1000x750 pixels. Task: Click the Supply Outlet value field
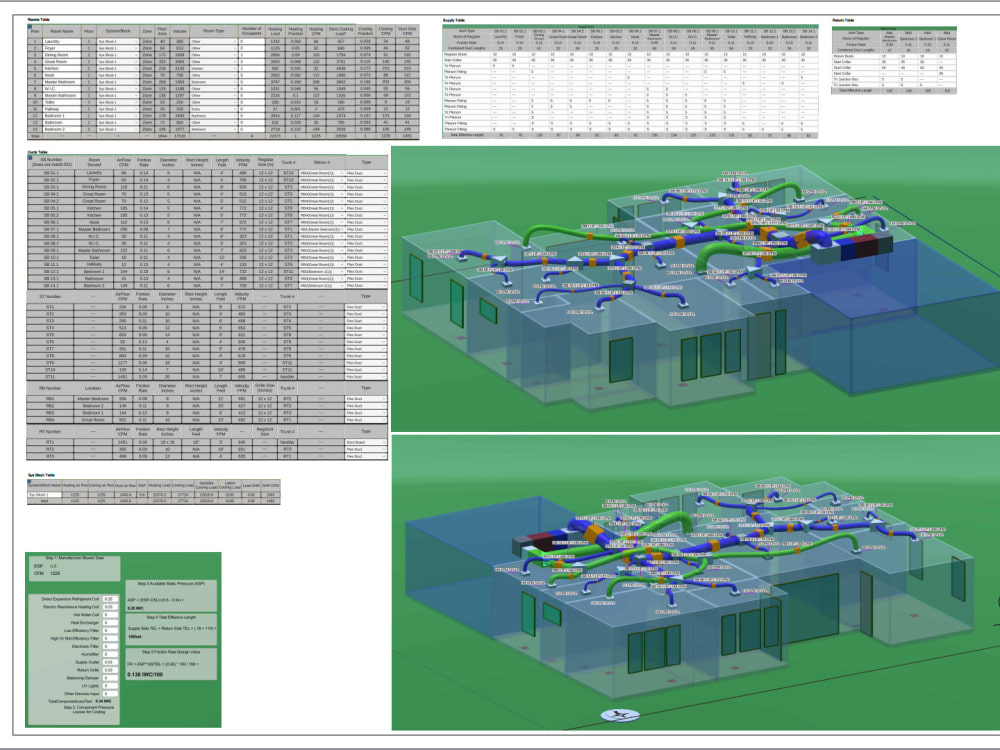(x=110, y=662)
